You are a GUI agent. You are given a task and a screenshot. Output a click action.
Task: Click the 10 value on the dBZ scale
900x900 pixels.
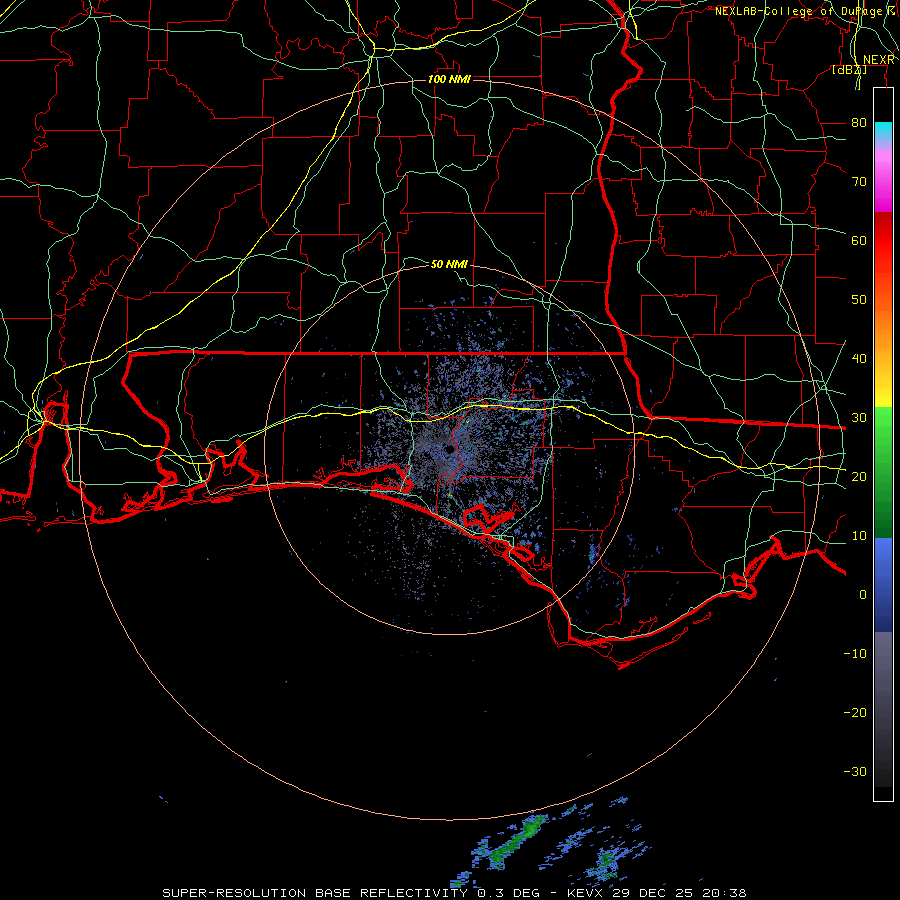[859, 536]
